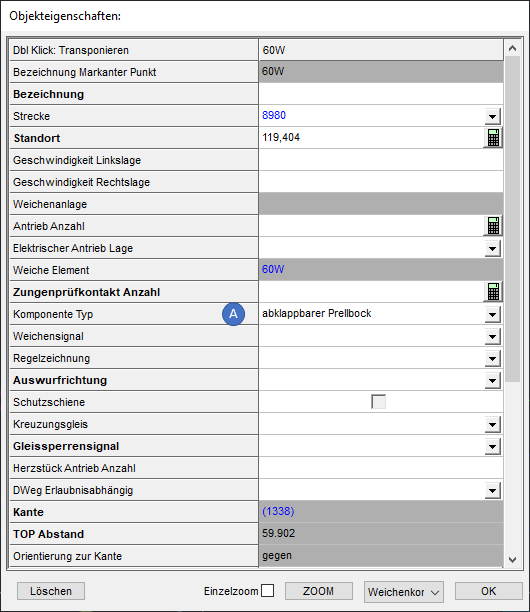
Task: Confirm with the OK button
Action: pos(489,591)
